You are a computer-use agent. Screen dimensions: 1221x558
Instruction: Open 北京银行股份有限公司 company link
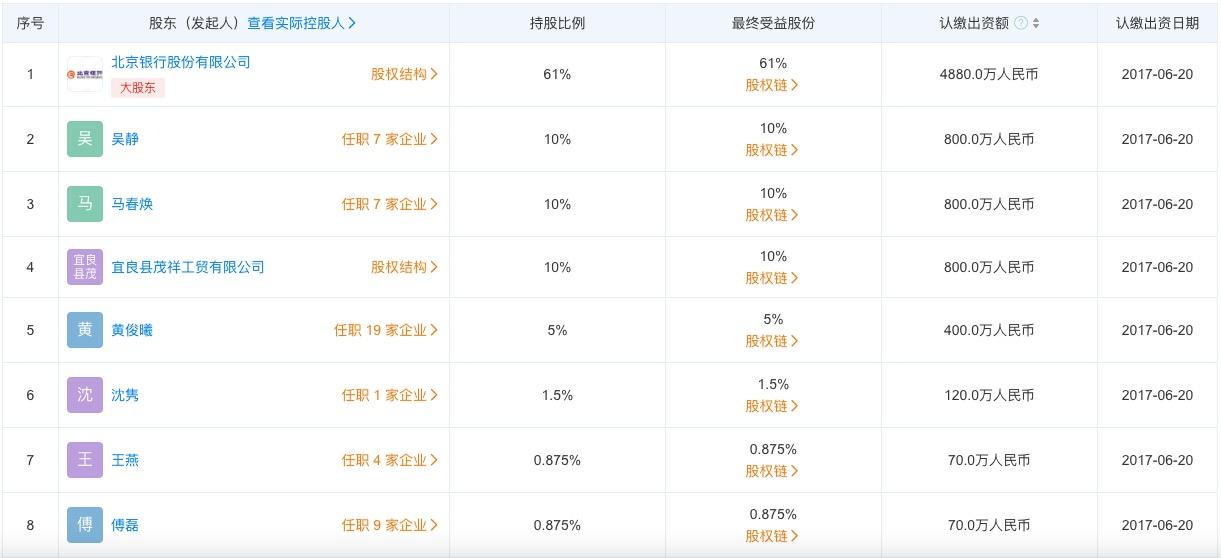coord(181,62)
